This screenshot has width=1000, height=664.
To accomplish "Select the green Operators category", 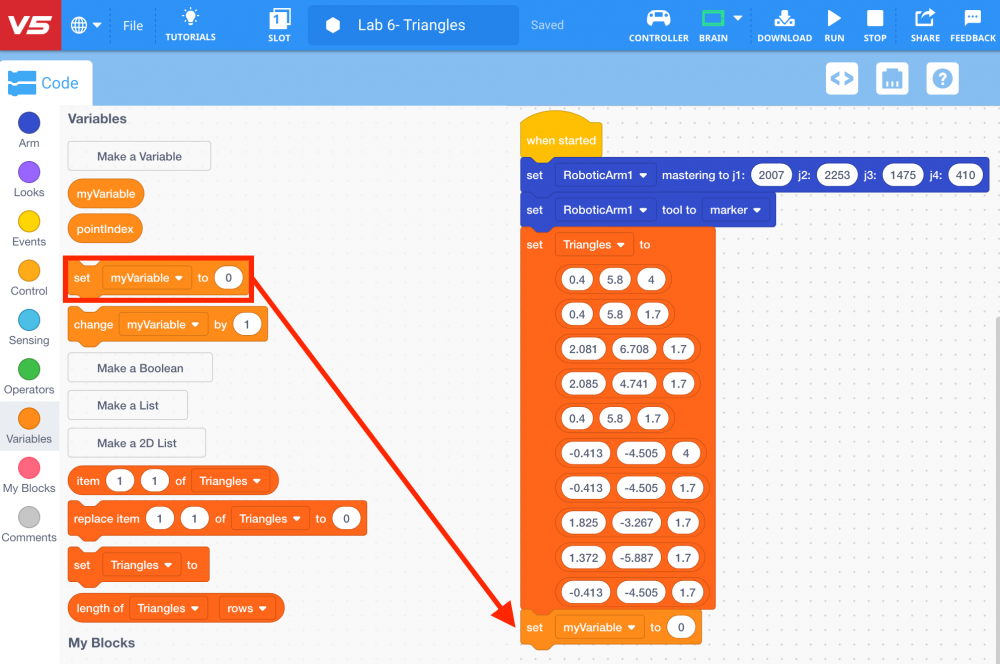I will tap(29, 369).
